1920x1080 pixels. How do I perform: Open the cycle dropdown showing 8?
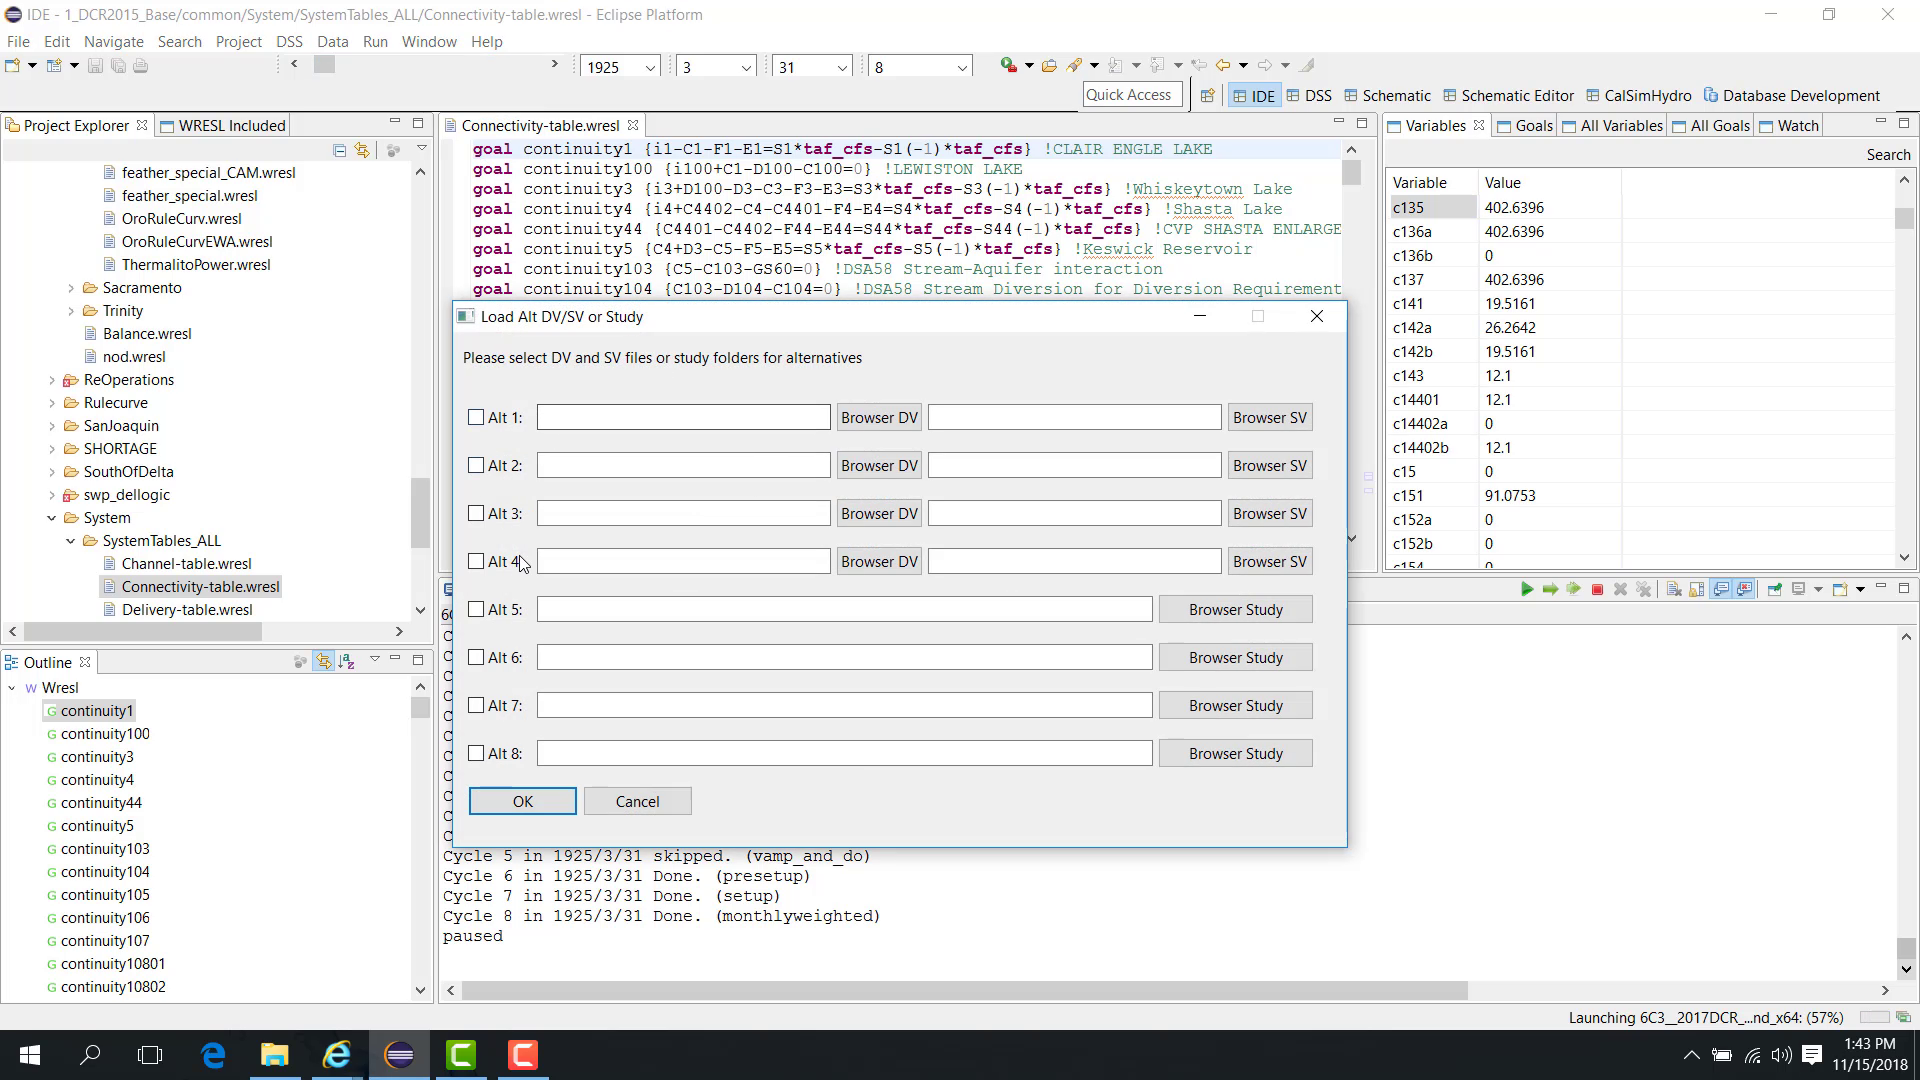click(961, 67)
